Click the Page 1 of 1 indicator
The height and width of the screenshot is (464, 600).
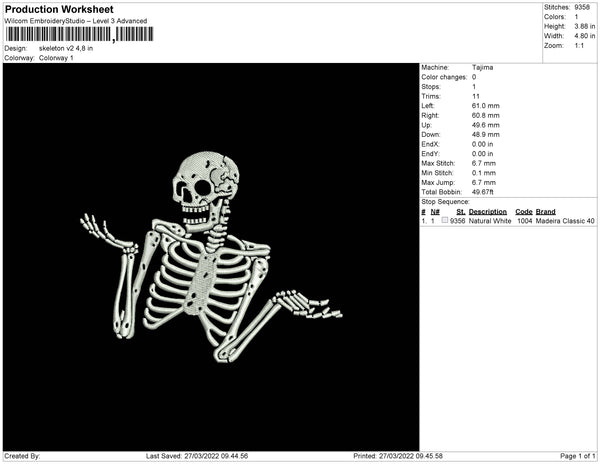(x=577, y=456)
